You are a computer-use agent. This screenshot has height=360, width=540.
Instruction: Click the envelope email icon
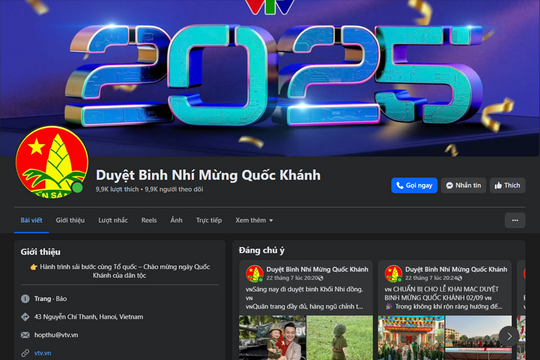(25, 335)
